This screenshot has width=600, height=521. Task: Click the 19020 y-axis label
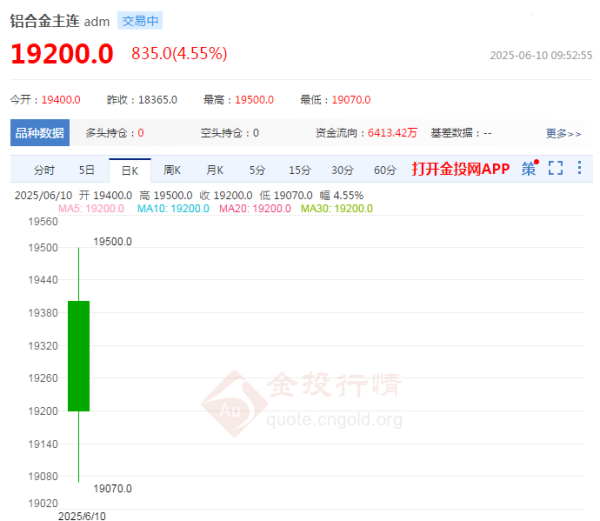click(43, 503)
